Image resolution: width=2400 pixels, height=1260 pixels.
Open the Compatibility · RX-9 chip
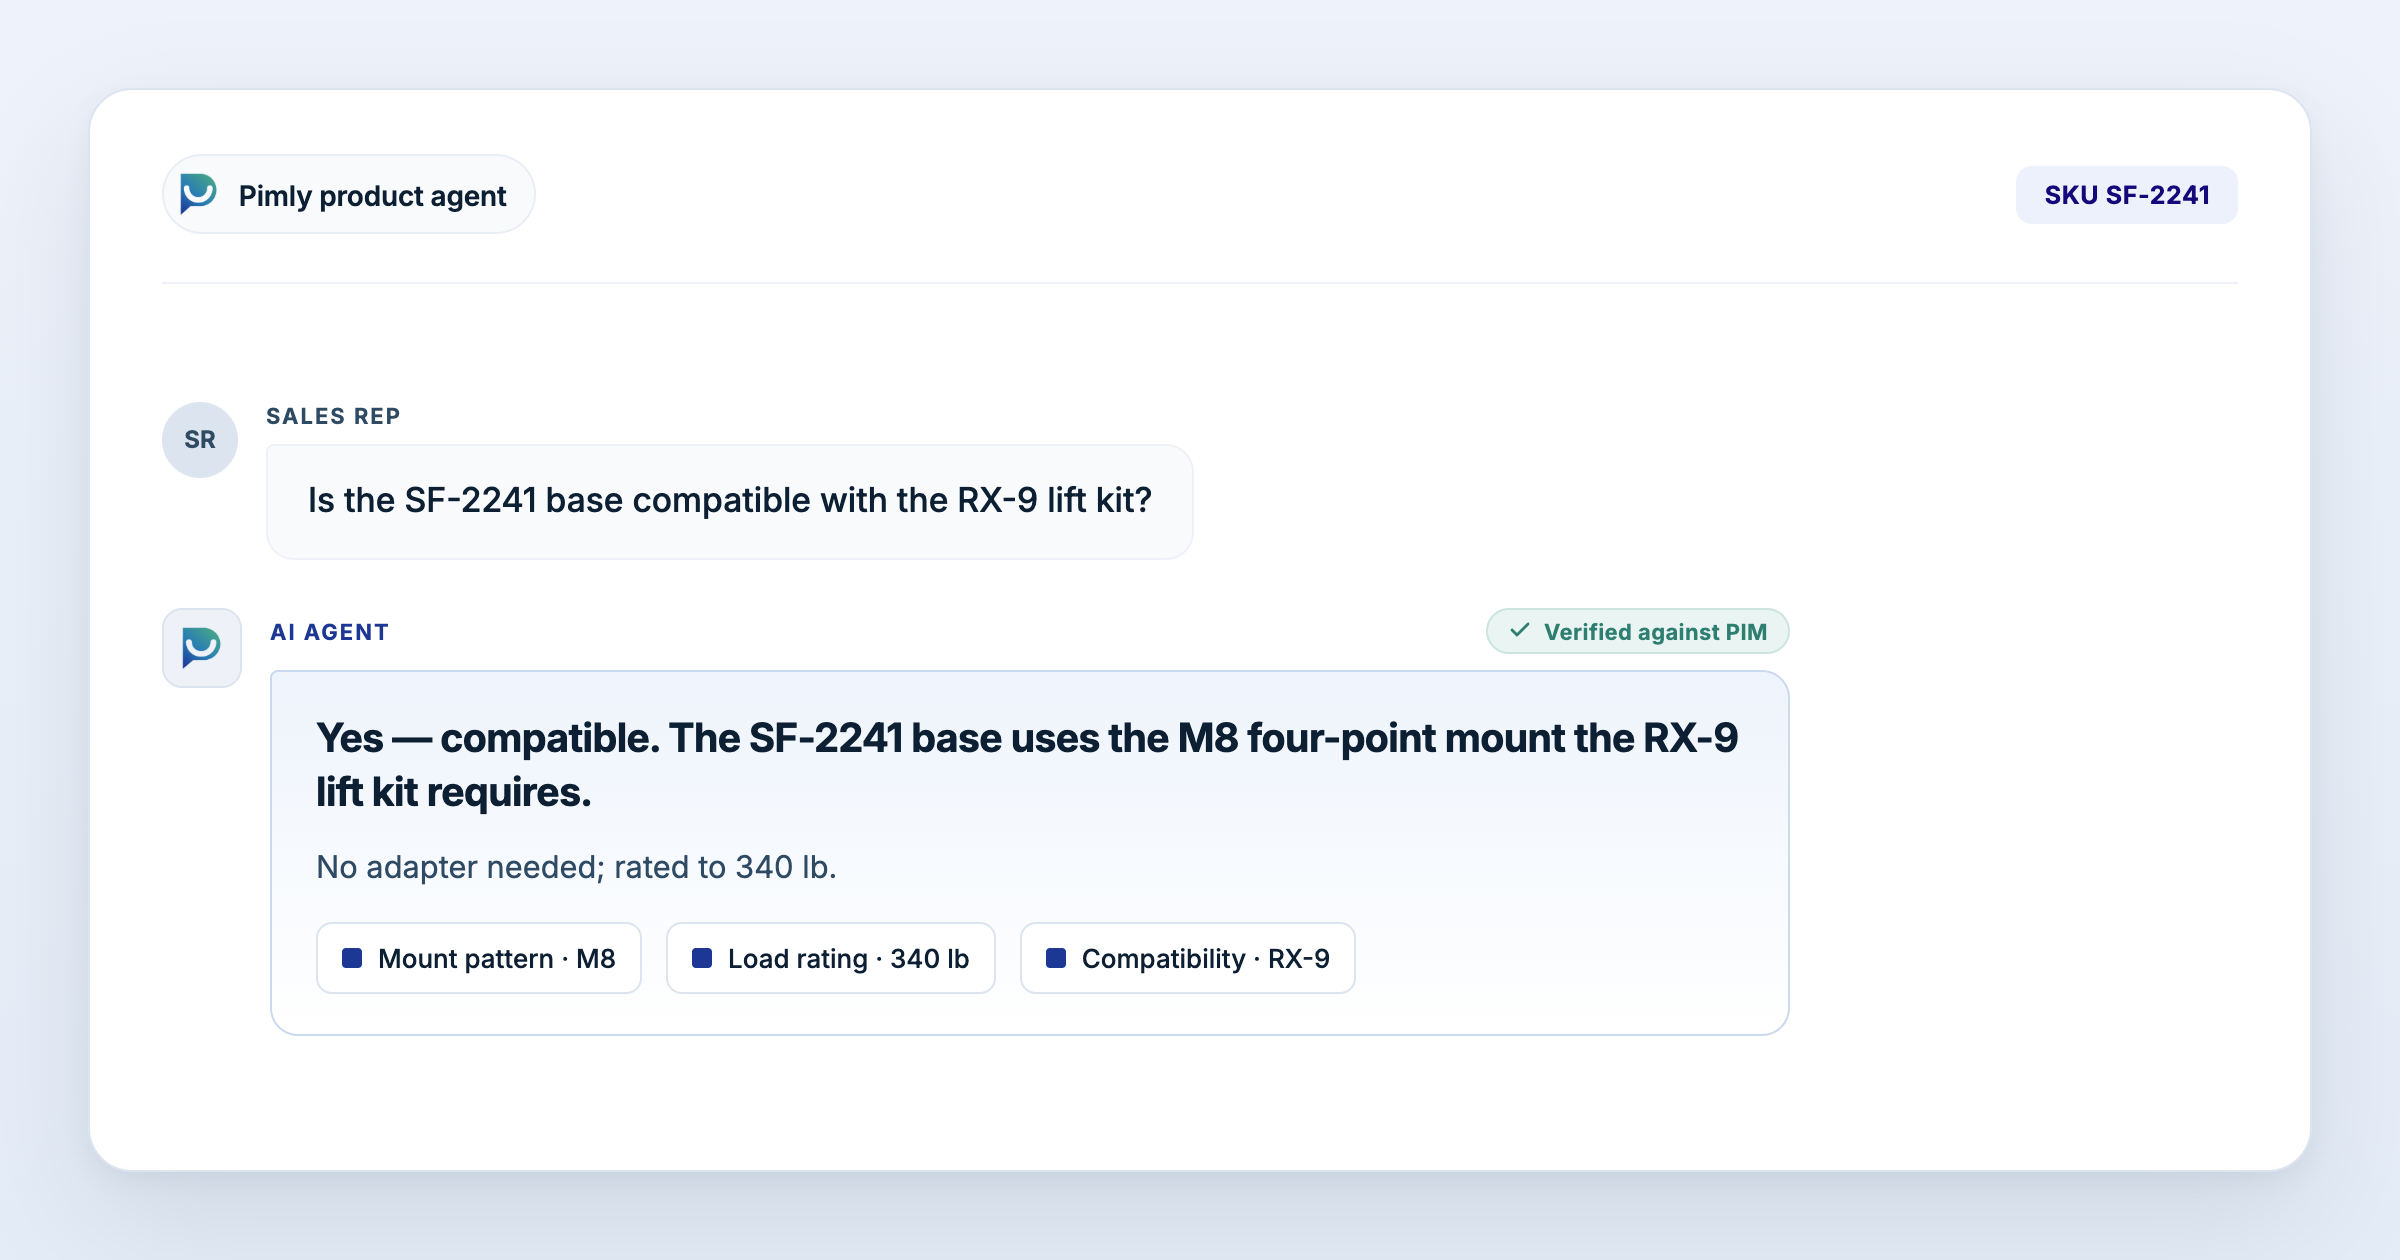click(1188, 958)
